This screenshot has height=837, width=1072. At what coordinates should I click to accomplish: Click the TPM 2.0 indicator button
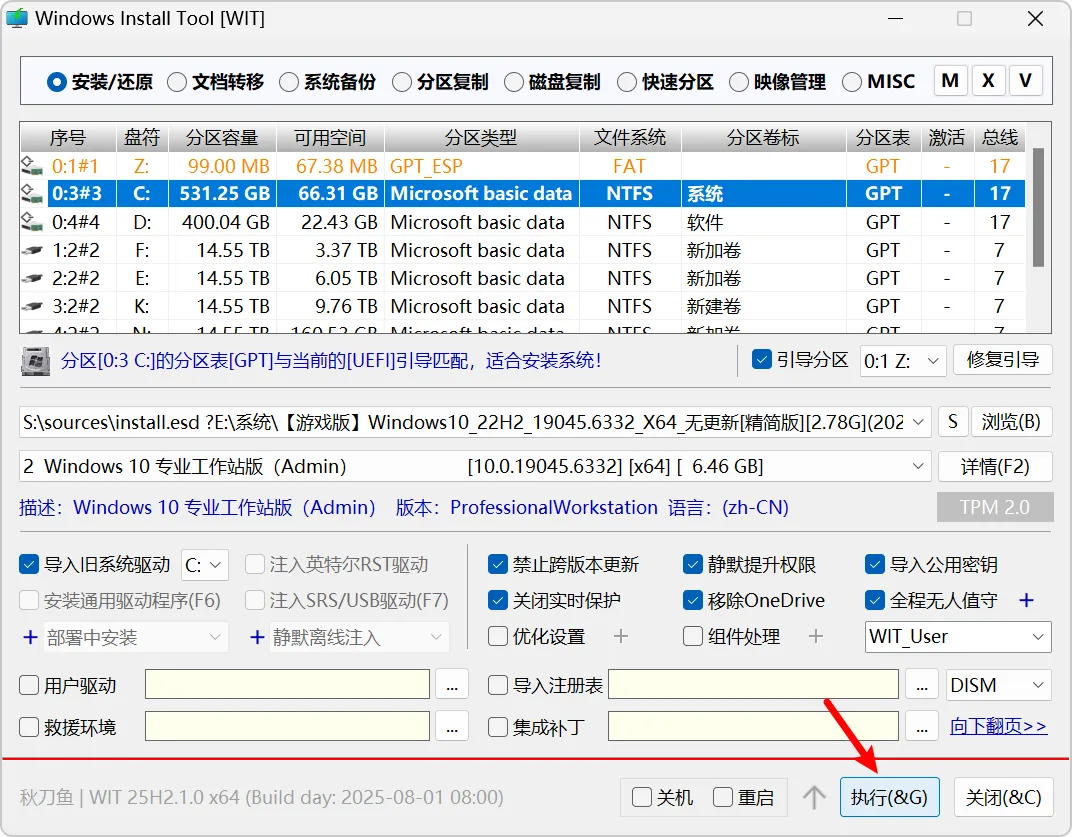point(995,507)
